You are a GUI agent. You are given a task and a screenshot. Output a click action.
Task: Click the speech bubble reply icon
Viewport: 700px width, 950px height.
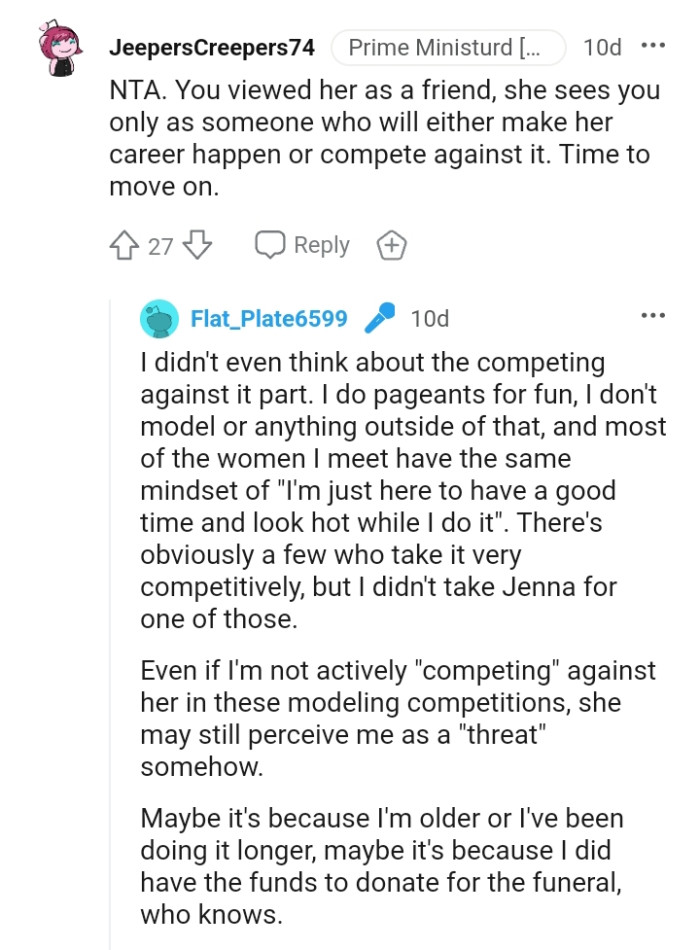click(270, 244)
